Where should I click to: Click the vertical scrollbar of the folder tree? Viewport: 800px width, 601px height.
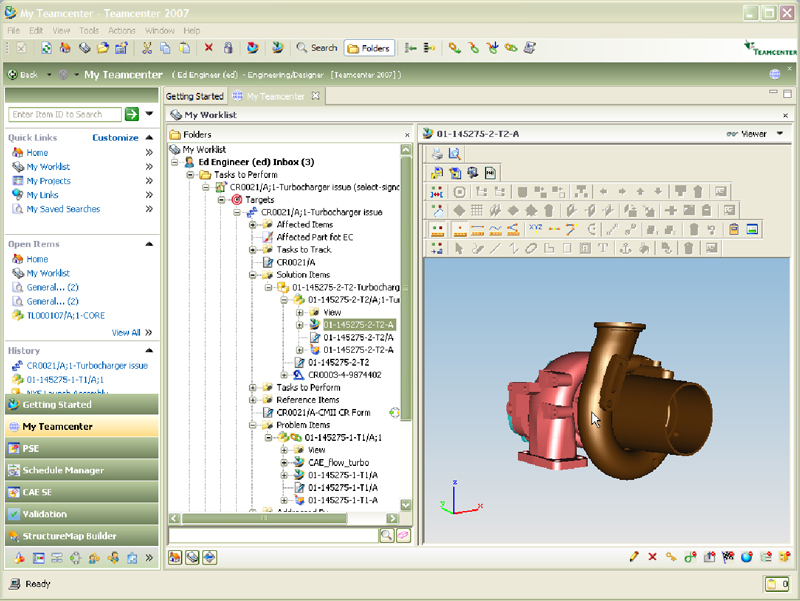point(406,288)
